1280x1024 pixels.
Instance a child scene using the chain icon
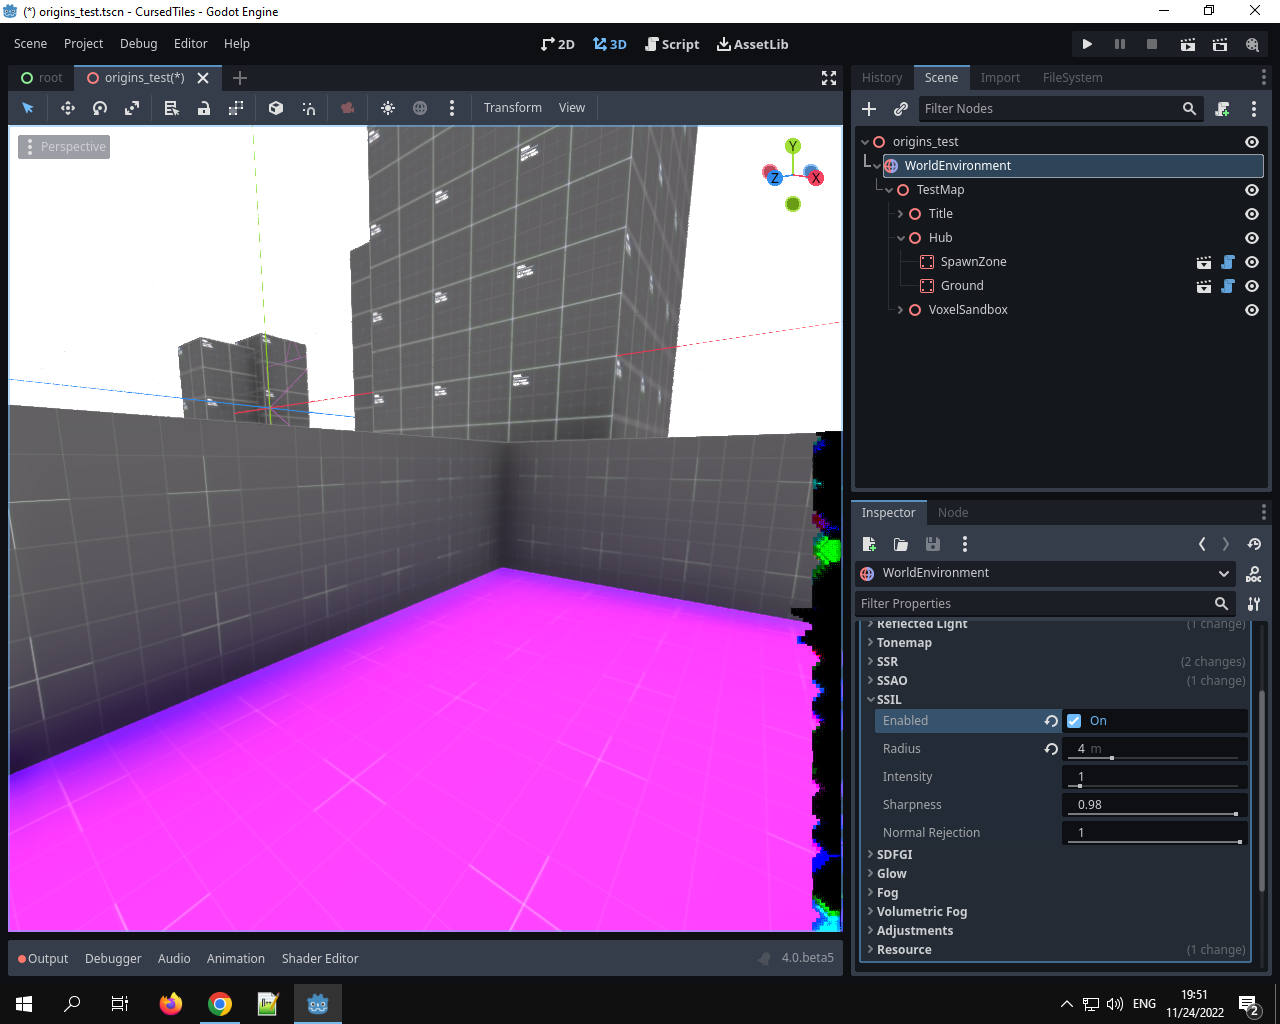tap(901, 108)
